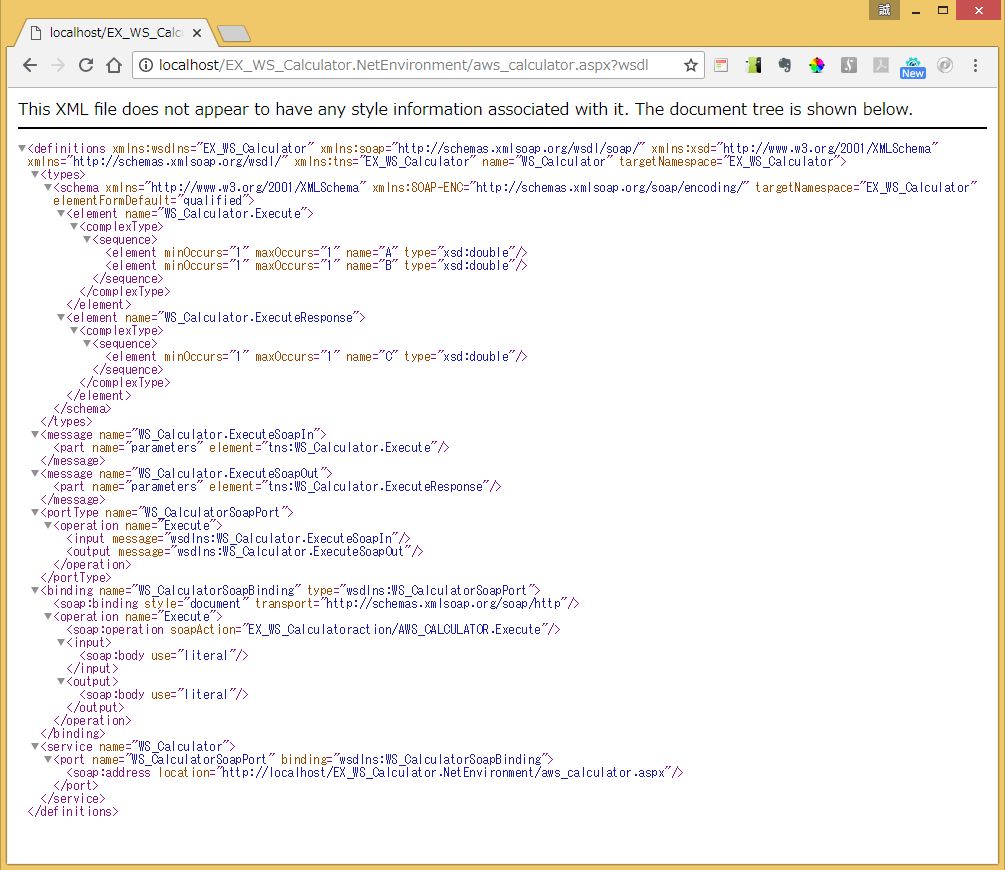Open the extension with the New badge
This screenshot has height=870, width=1005.
[913, 67]
